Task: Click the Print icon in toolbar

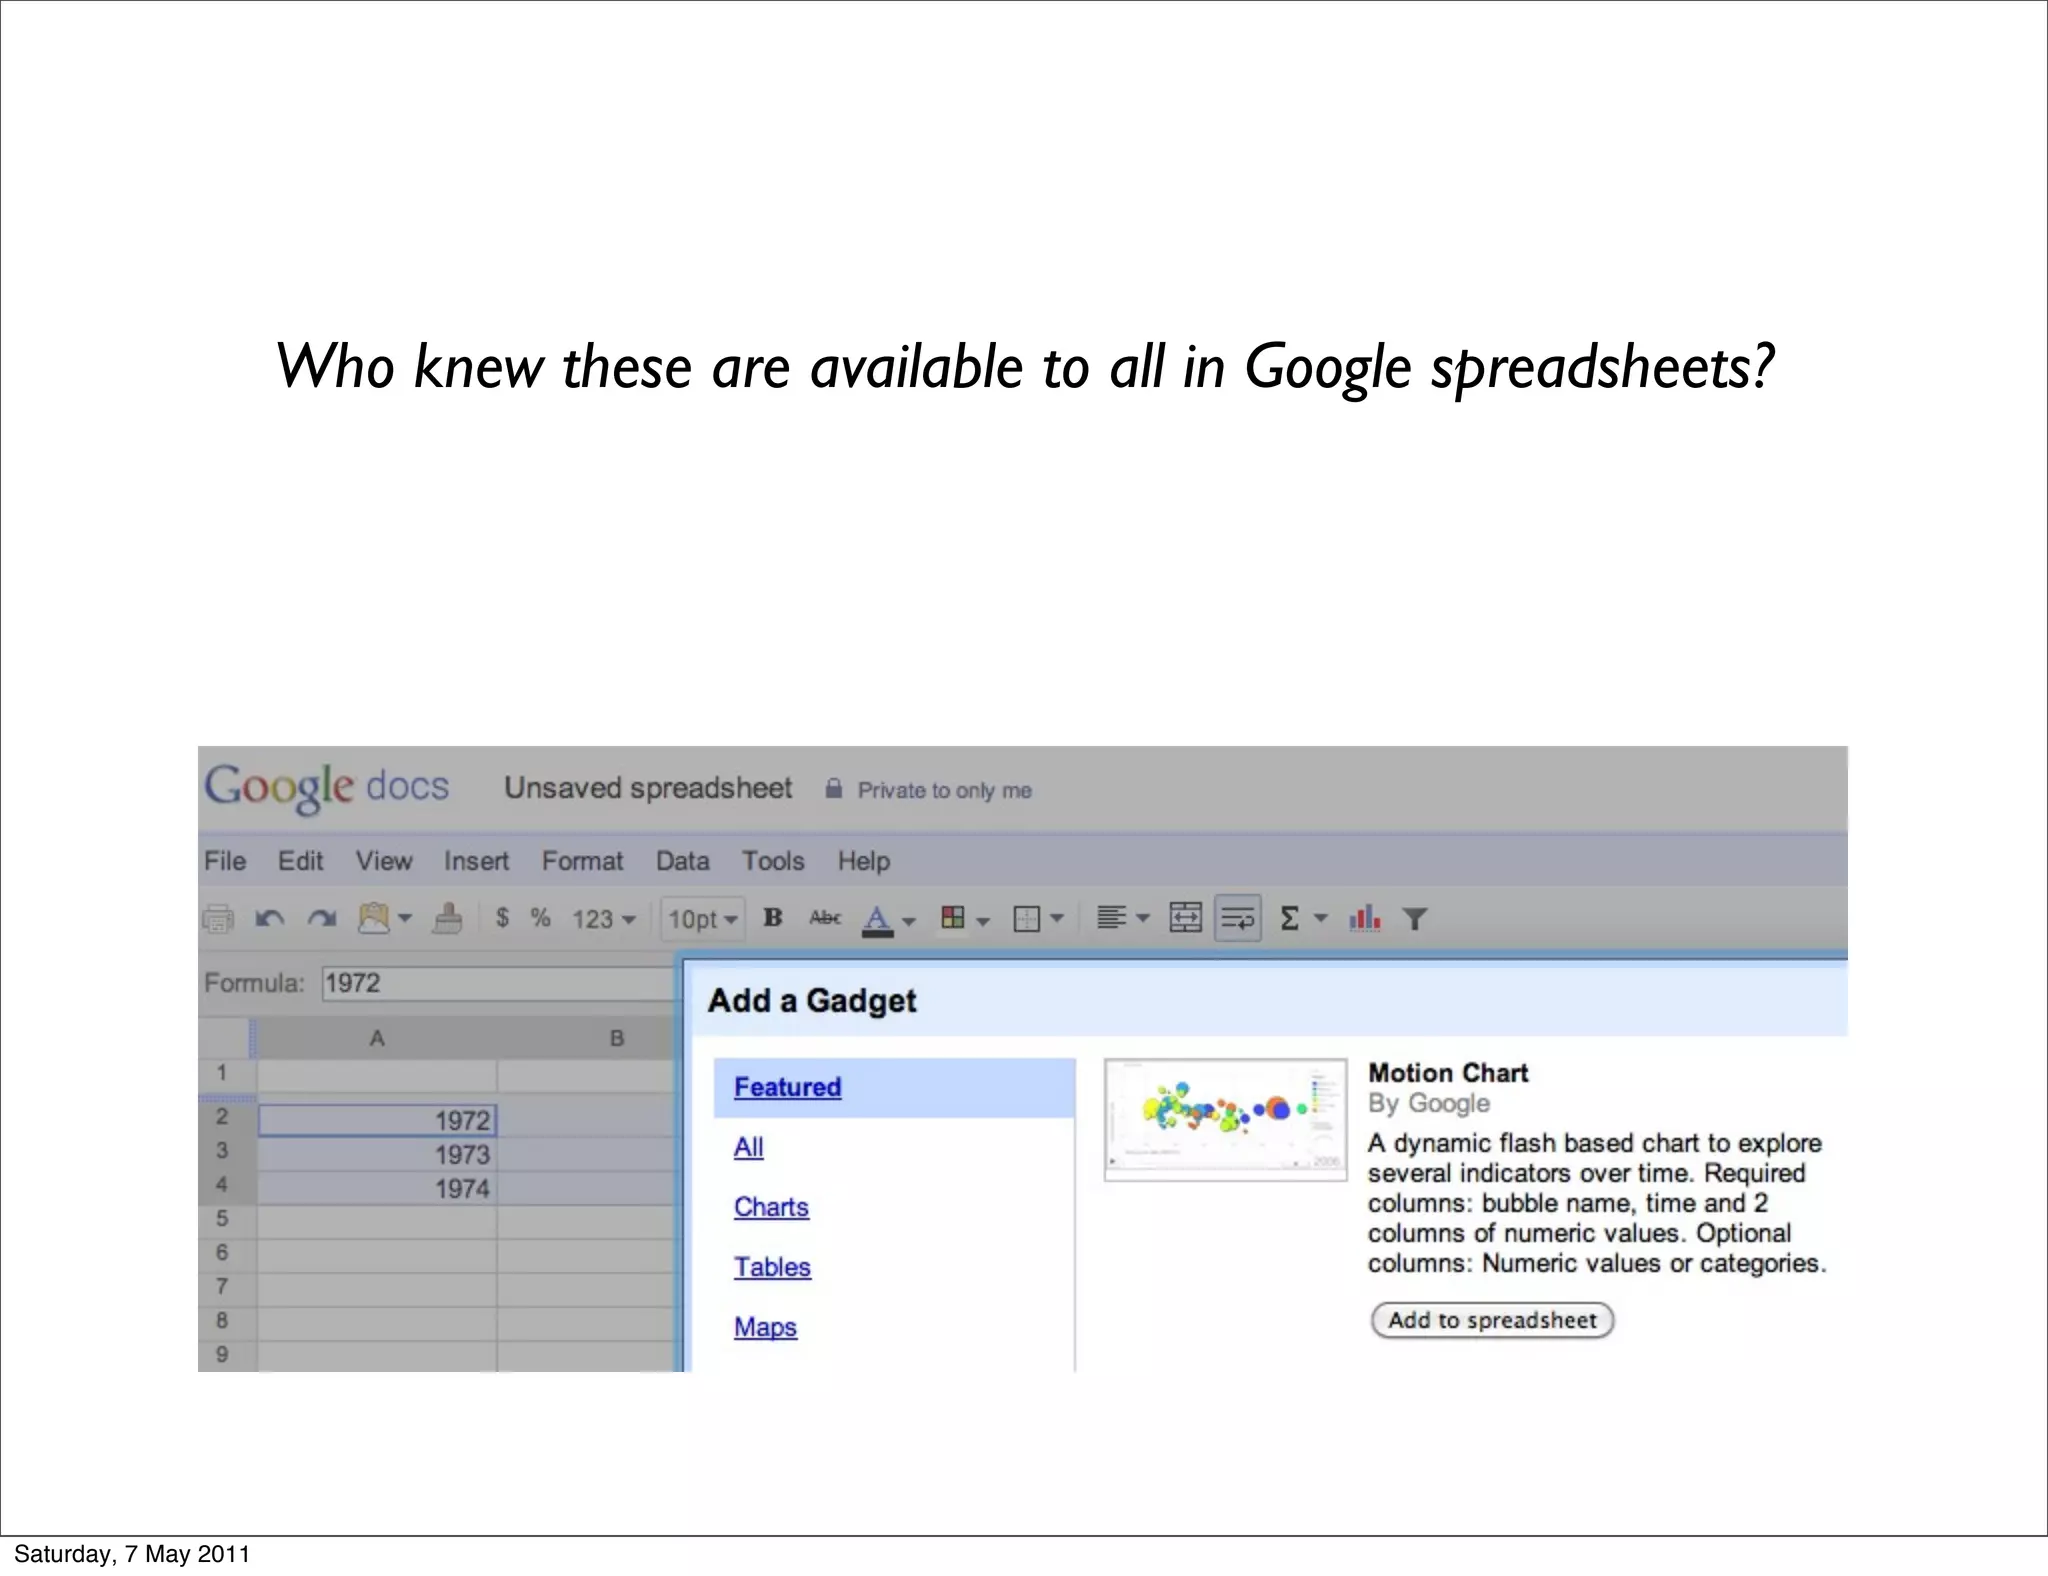Action: (218, 918)
